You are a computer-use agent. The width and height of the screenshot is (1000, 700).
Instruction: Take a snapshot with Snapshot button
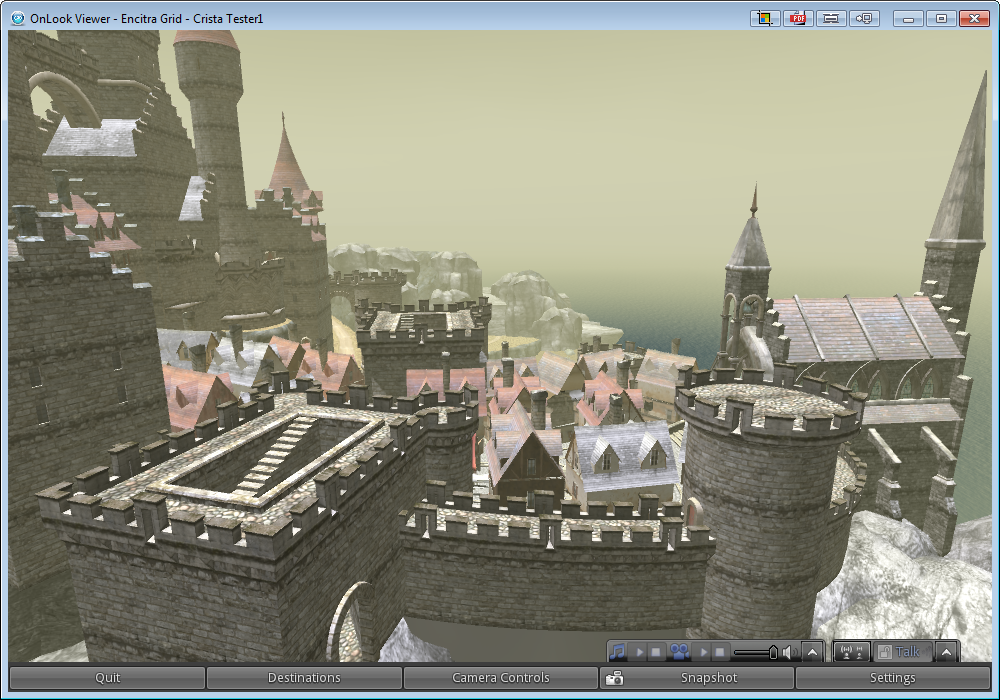coord(697,678)
